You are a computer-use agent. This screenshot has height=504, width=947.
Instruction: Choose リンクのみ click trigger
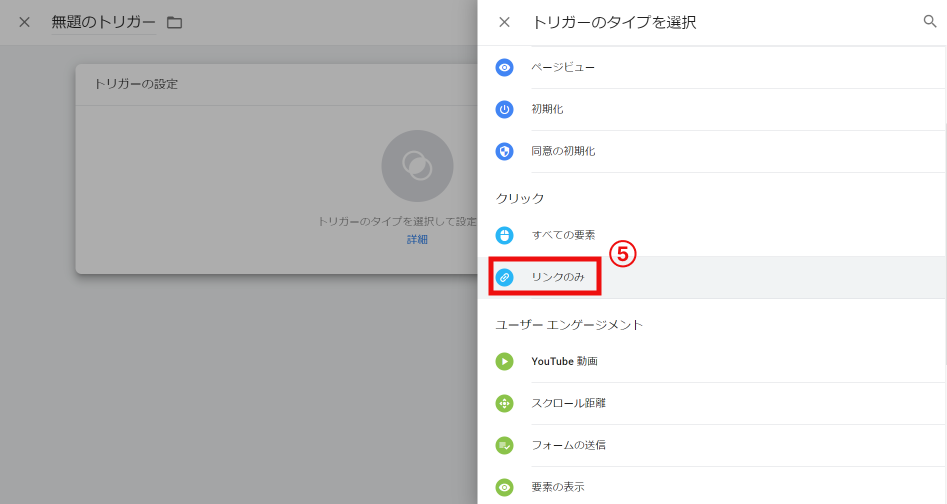click(x=712, y=277)
